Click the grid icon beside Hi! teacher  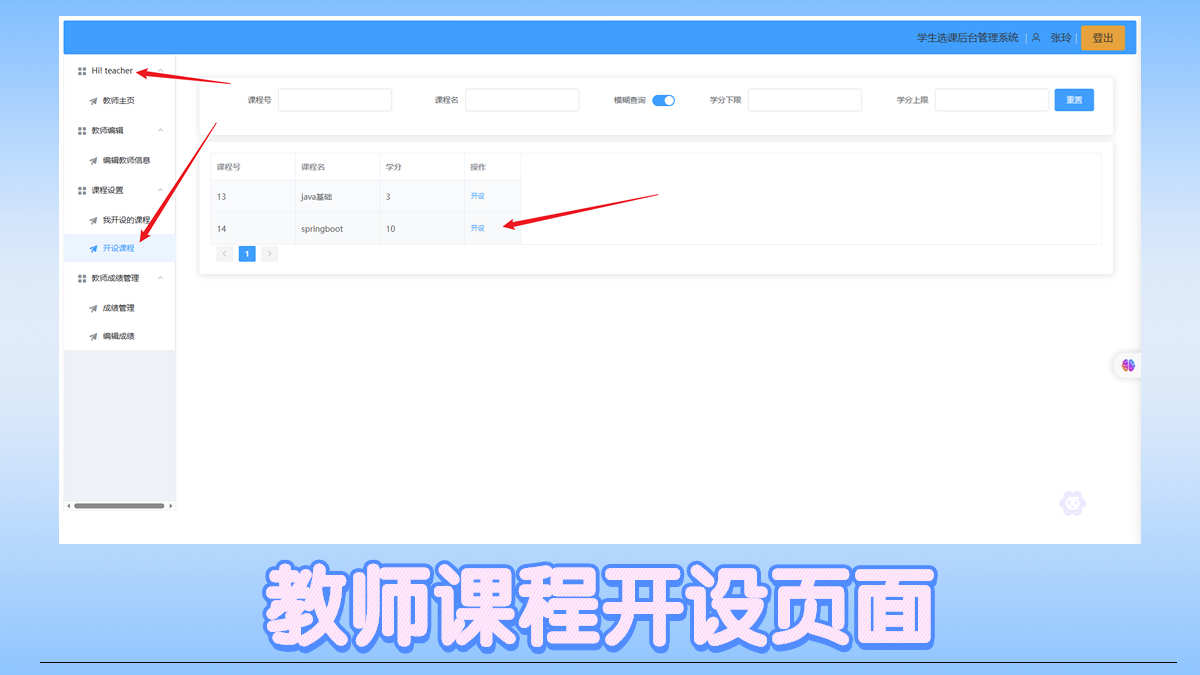[82, 71]
